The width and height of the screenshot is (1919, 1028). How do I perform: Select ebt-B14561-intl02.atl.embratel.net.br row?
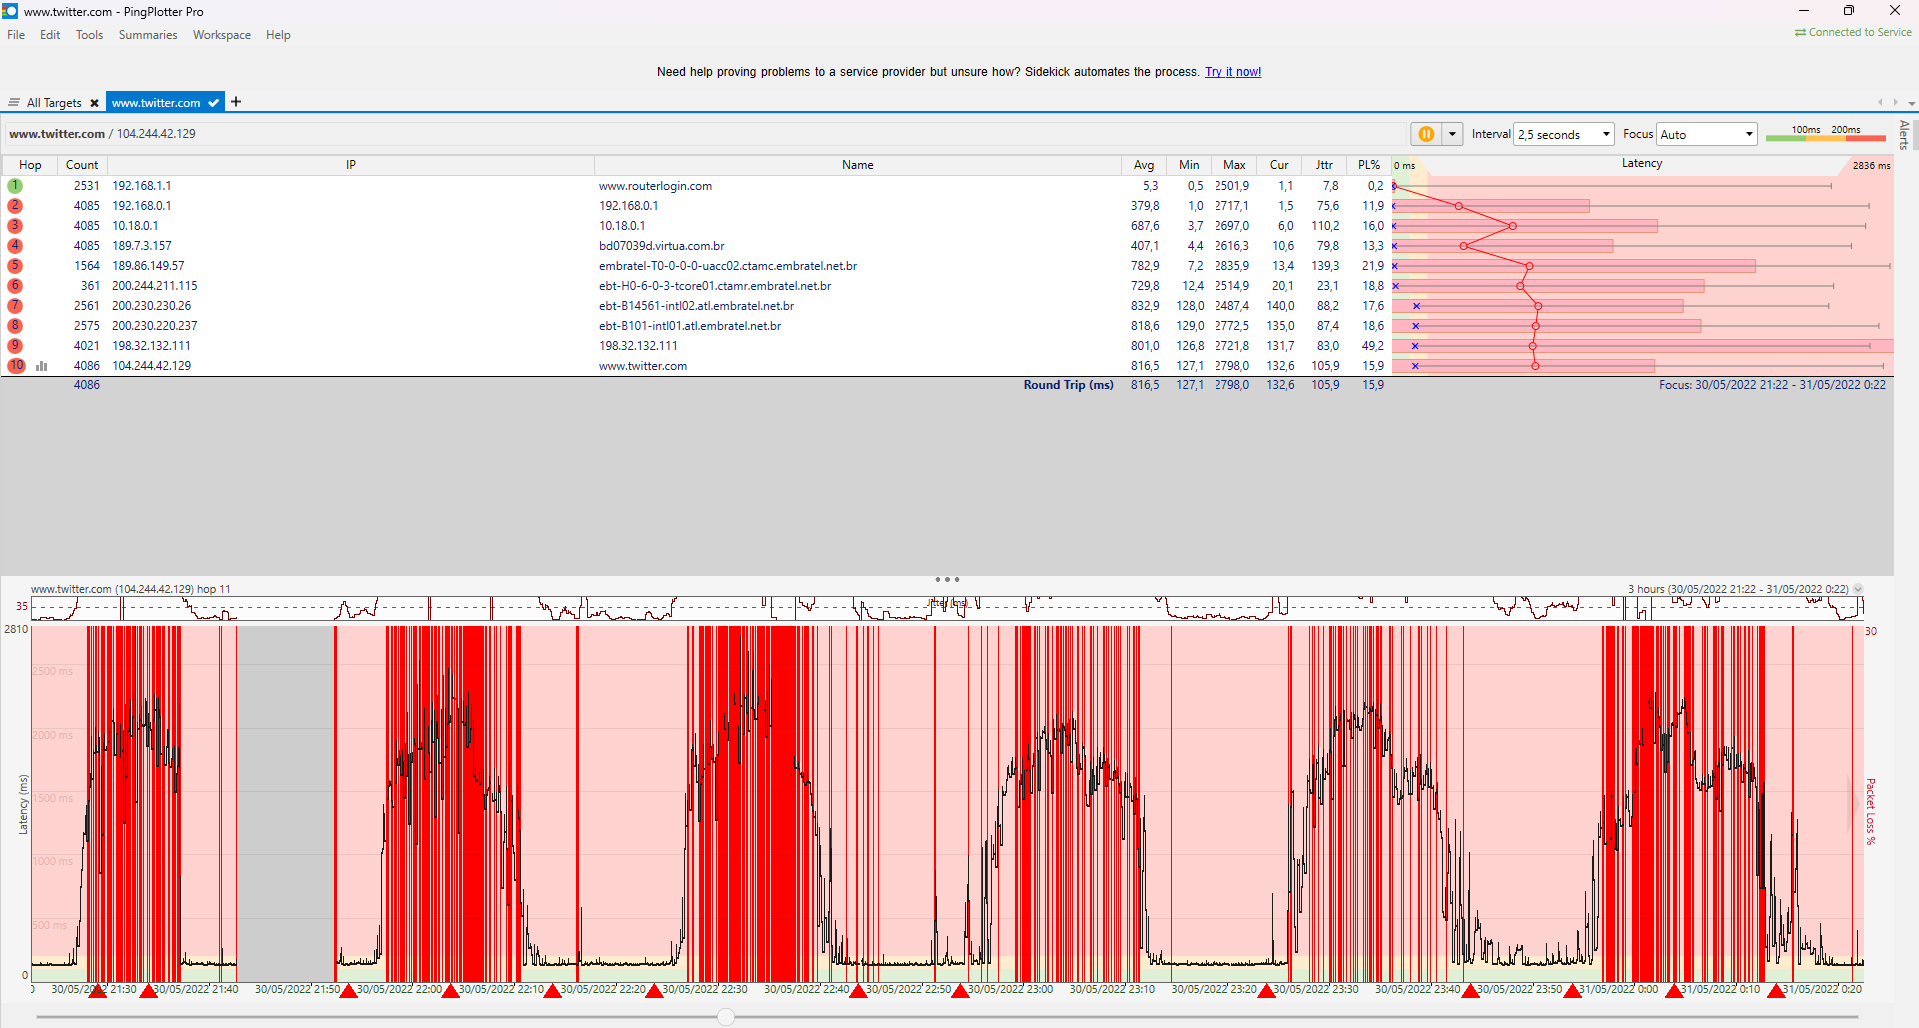coord(696,306)
